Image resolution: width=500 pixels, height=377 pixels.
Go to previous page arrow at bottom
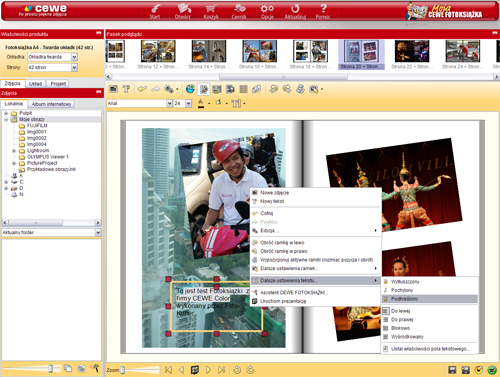click(181, 370)
